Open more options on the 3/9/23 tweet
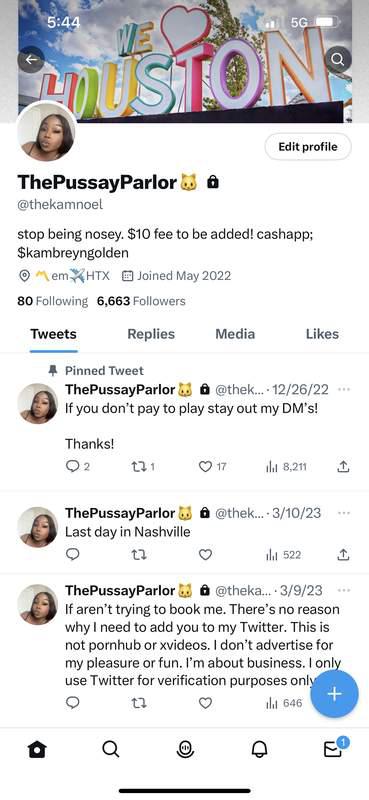 click(345, 590)
